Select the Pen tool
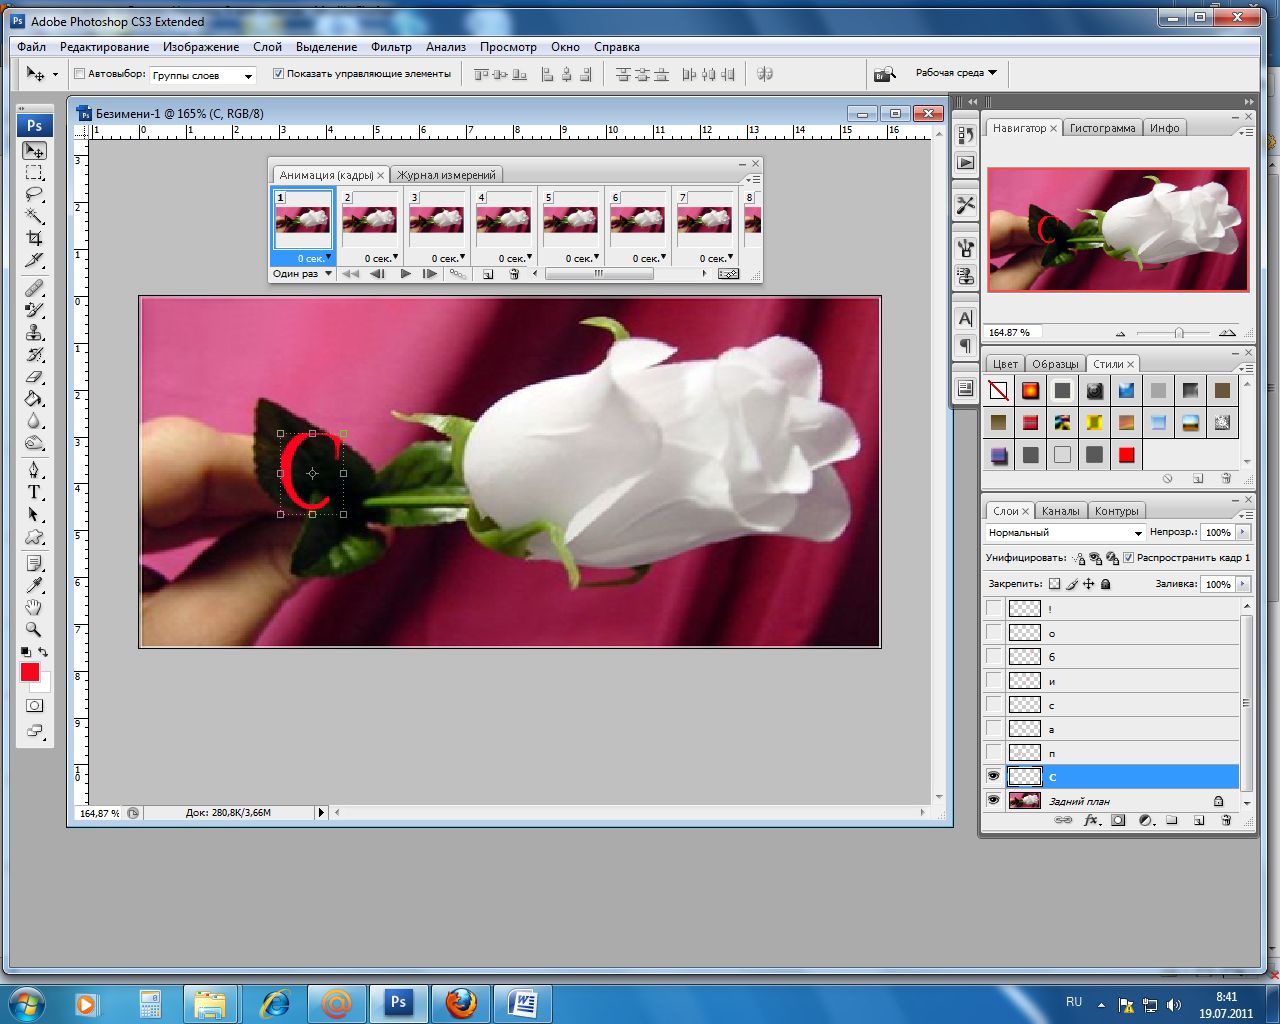 (x=34, y=470)
